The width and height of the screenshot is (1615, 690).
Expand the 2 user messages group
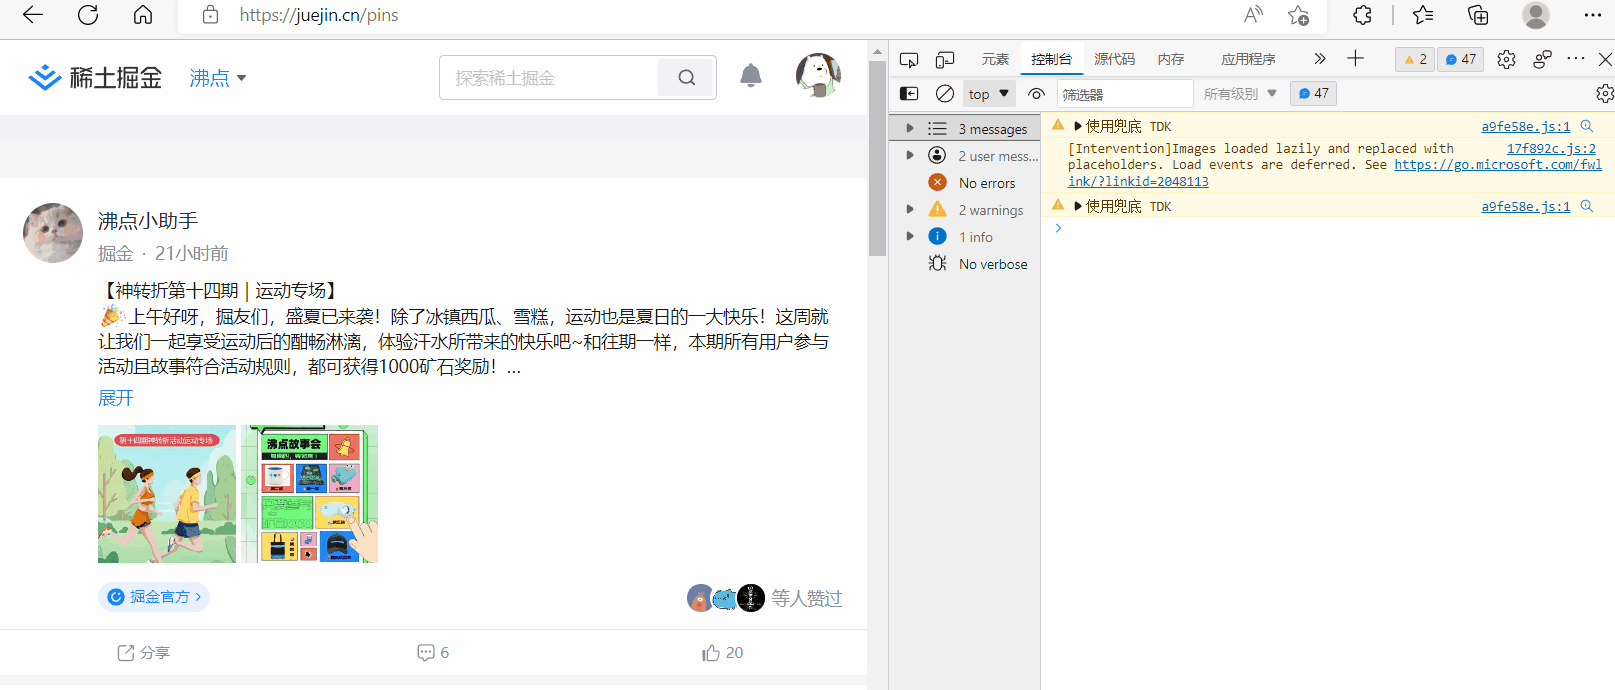909,155
